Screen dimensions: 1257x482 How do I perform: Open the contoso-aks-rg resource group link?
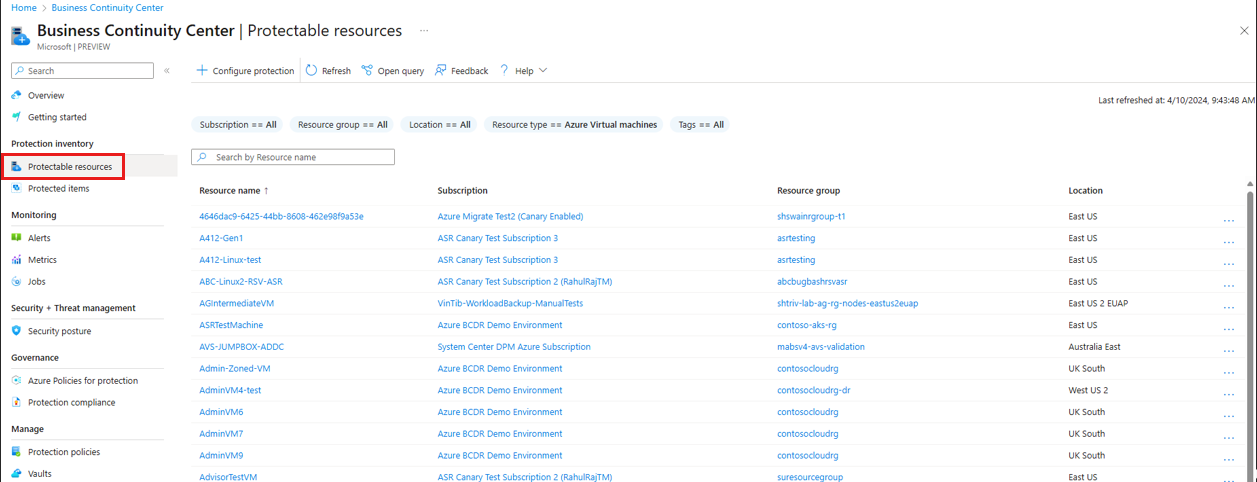point(812,325)
